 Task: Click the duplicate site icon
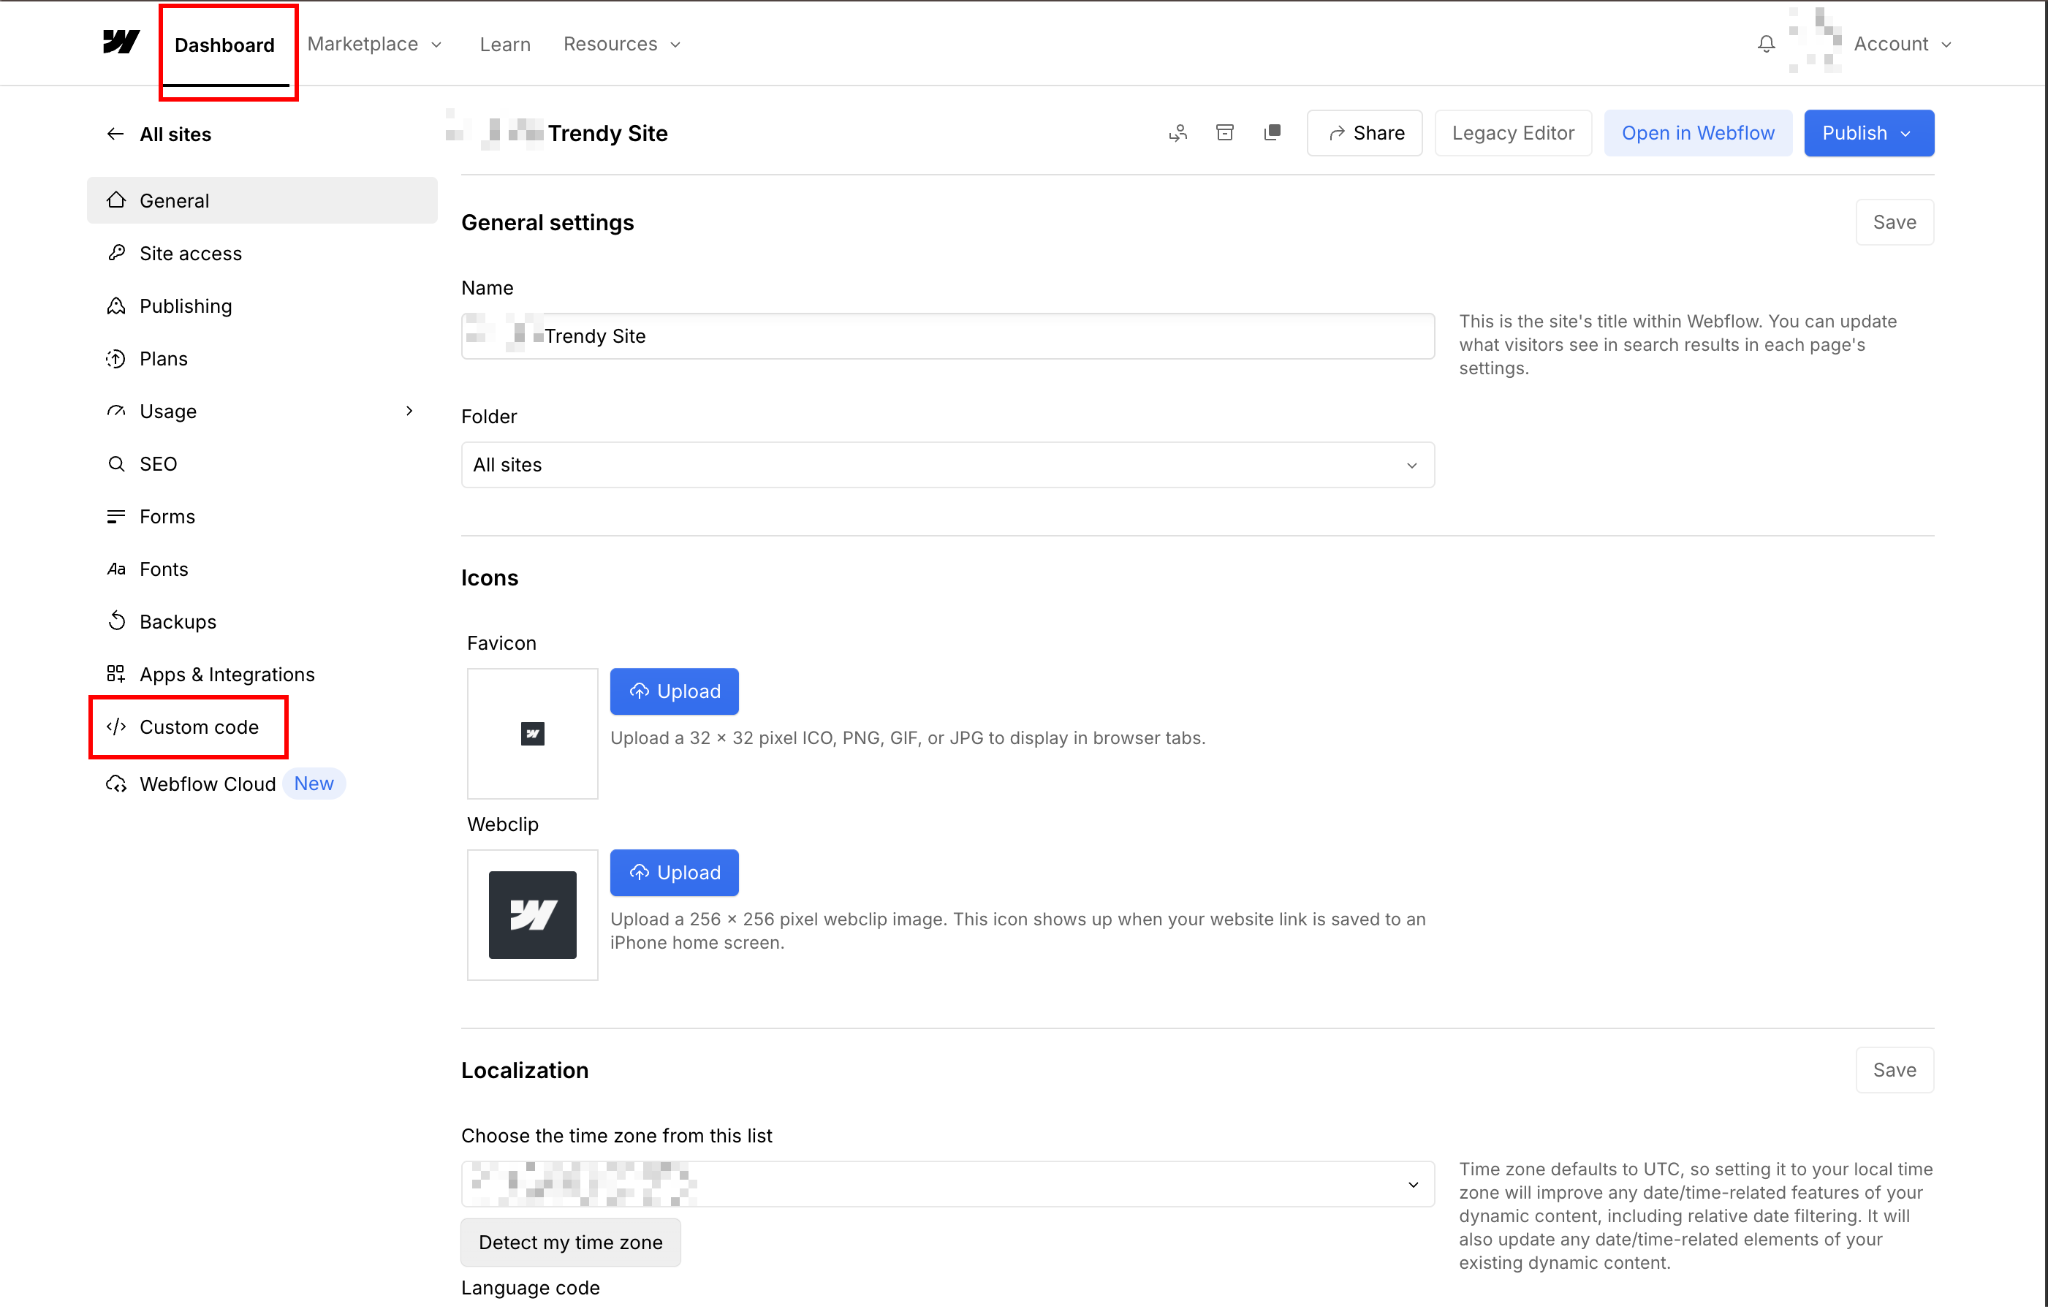1272,133
